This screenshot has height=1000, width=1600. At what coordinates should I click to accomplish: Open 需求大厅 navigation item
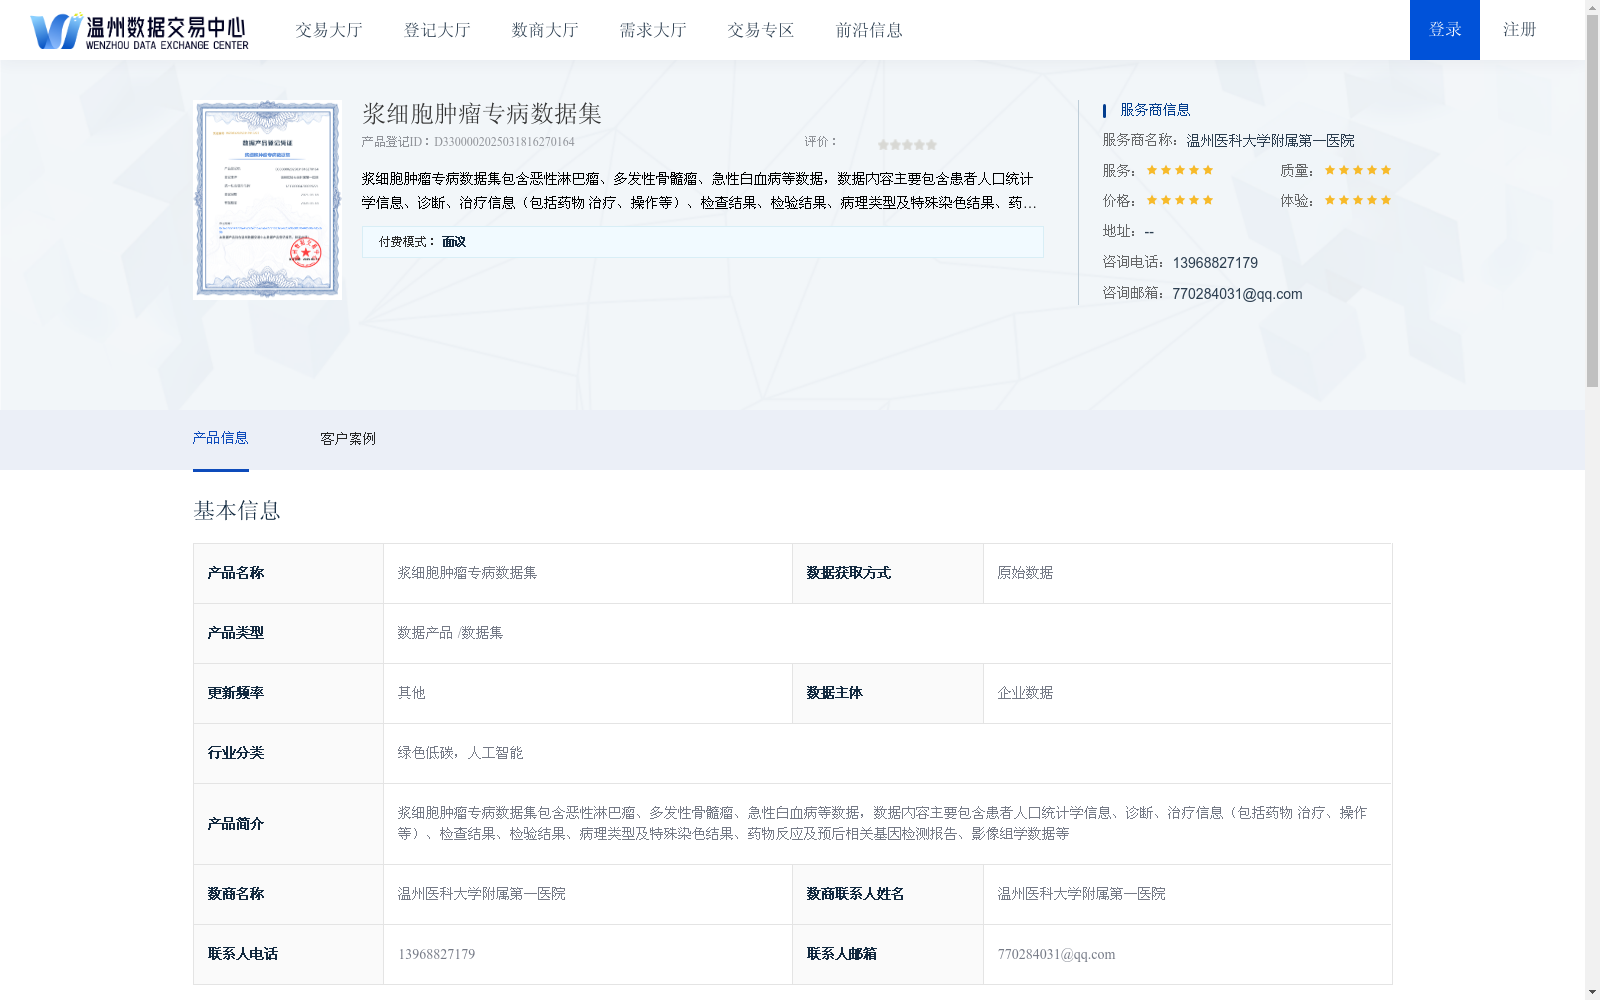click(x=653, y=30)
